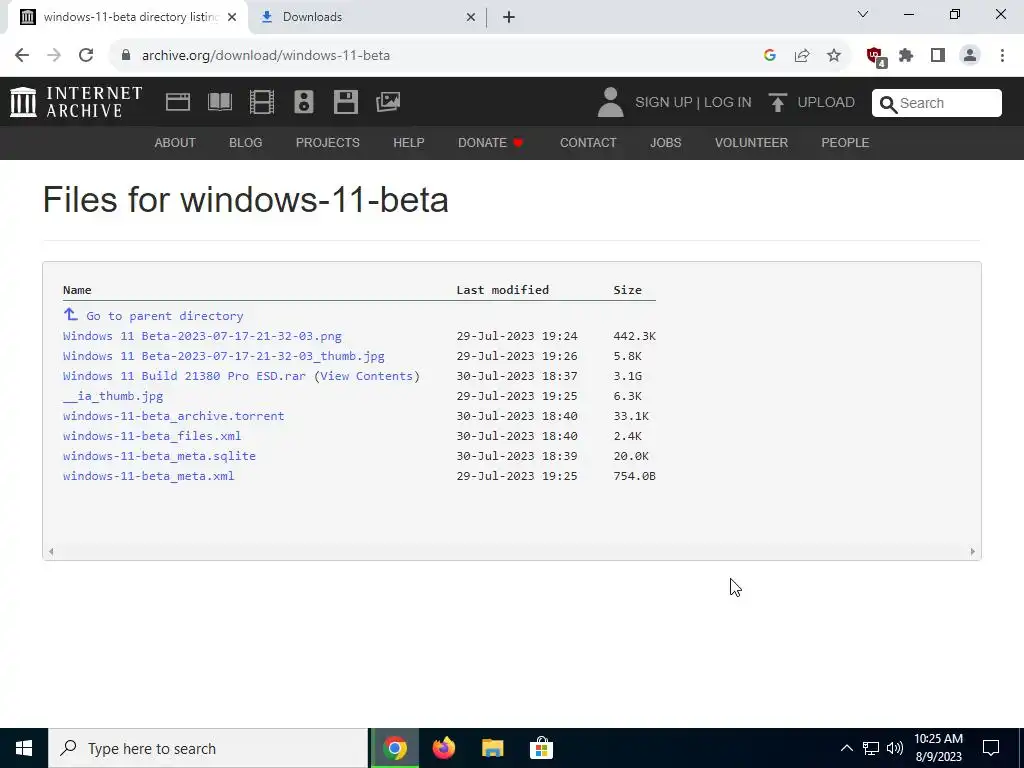
Task: Open the CONTACT menu item
Action: 588,142
